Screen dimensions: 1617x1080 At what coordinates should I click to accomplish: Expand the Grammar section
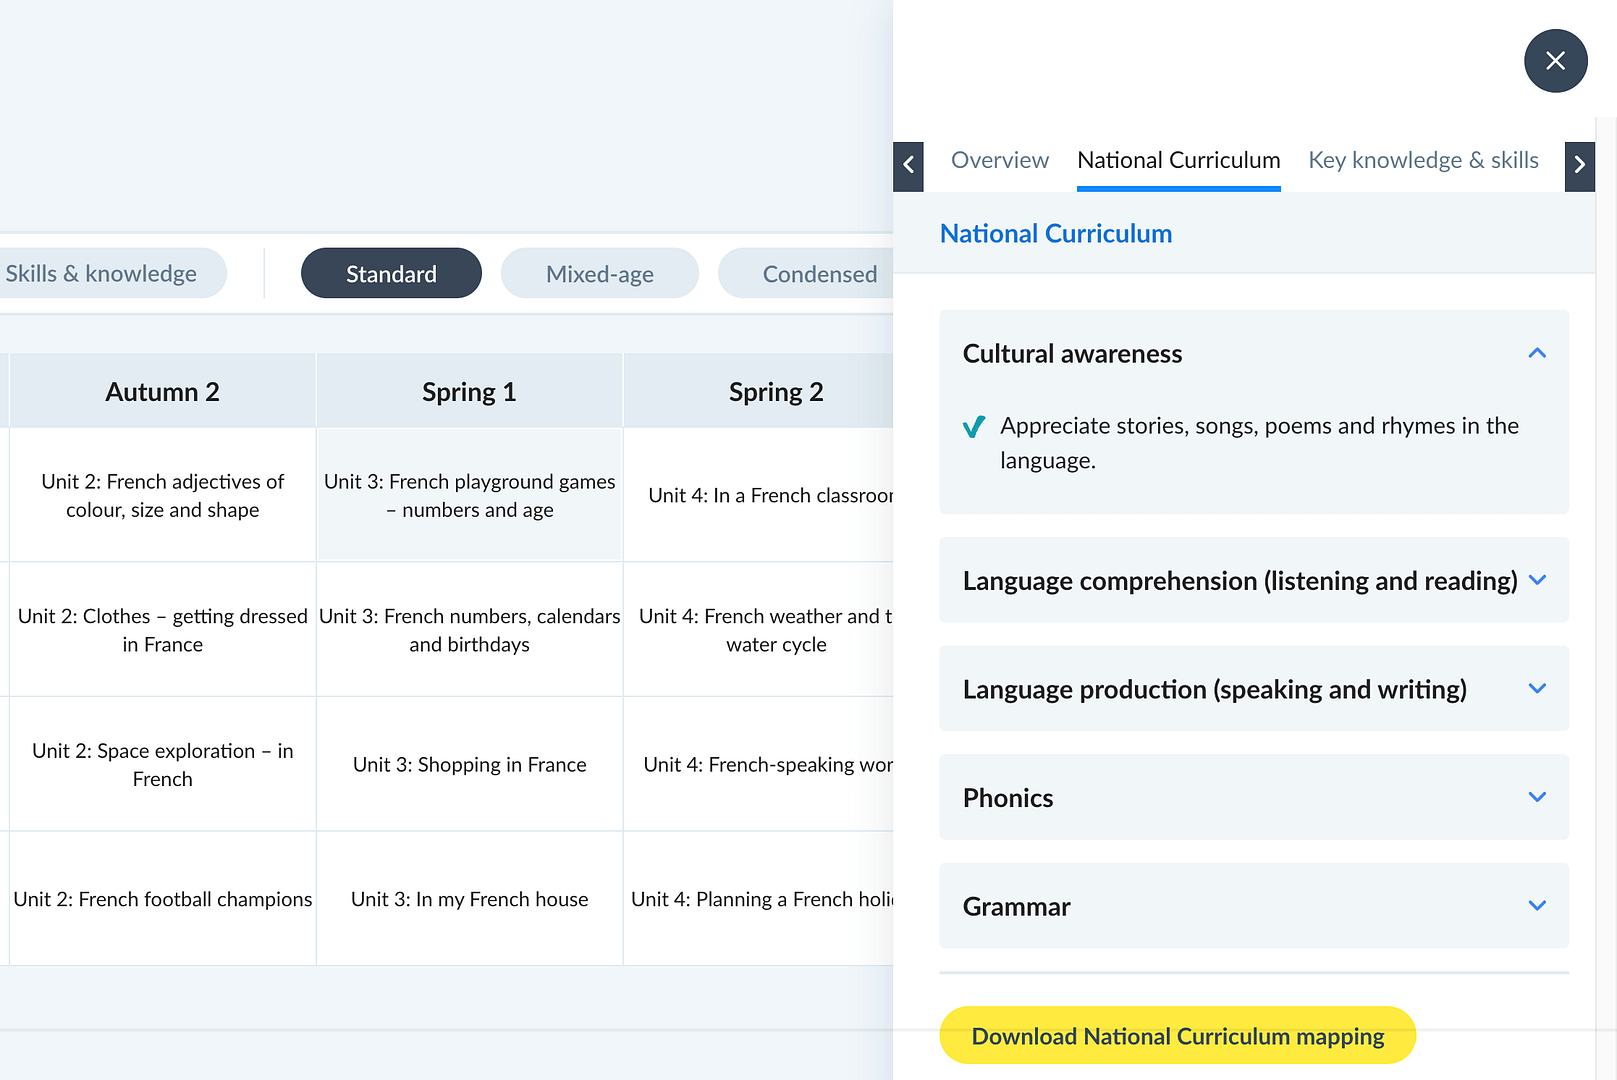pos(1536,906)
